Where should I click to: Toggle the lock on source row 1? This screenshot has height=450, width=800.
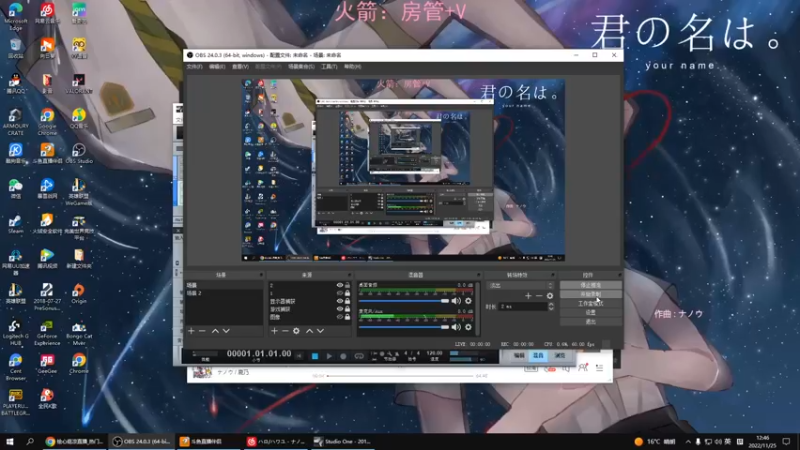pyautogui.click(x=347, y=293)
